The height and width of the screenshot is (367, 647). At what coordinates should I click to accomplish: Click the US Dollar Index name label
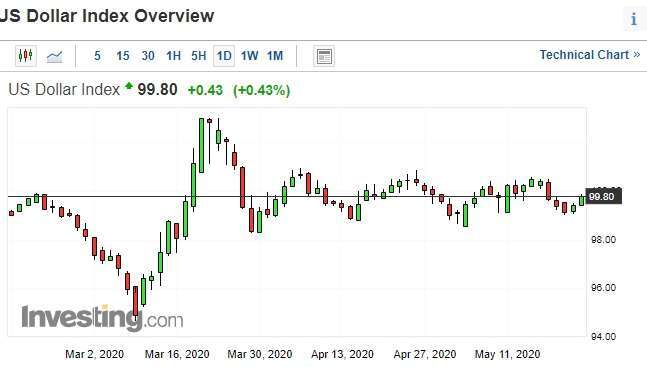(64, 90)
